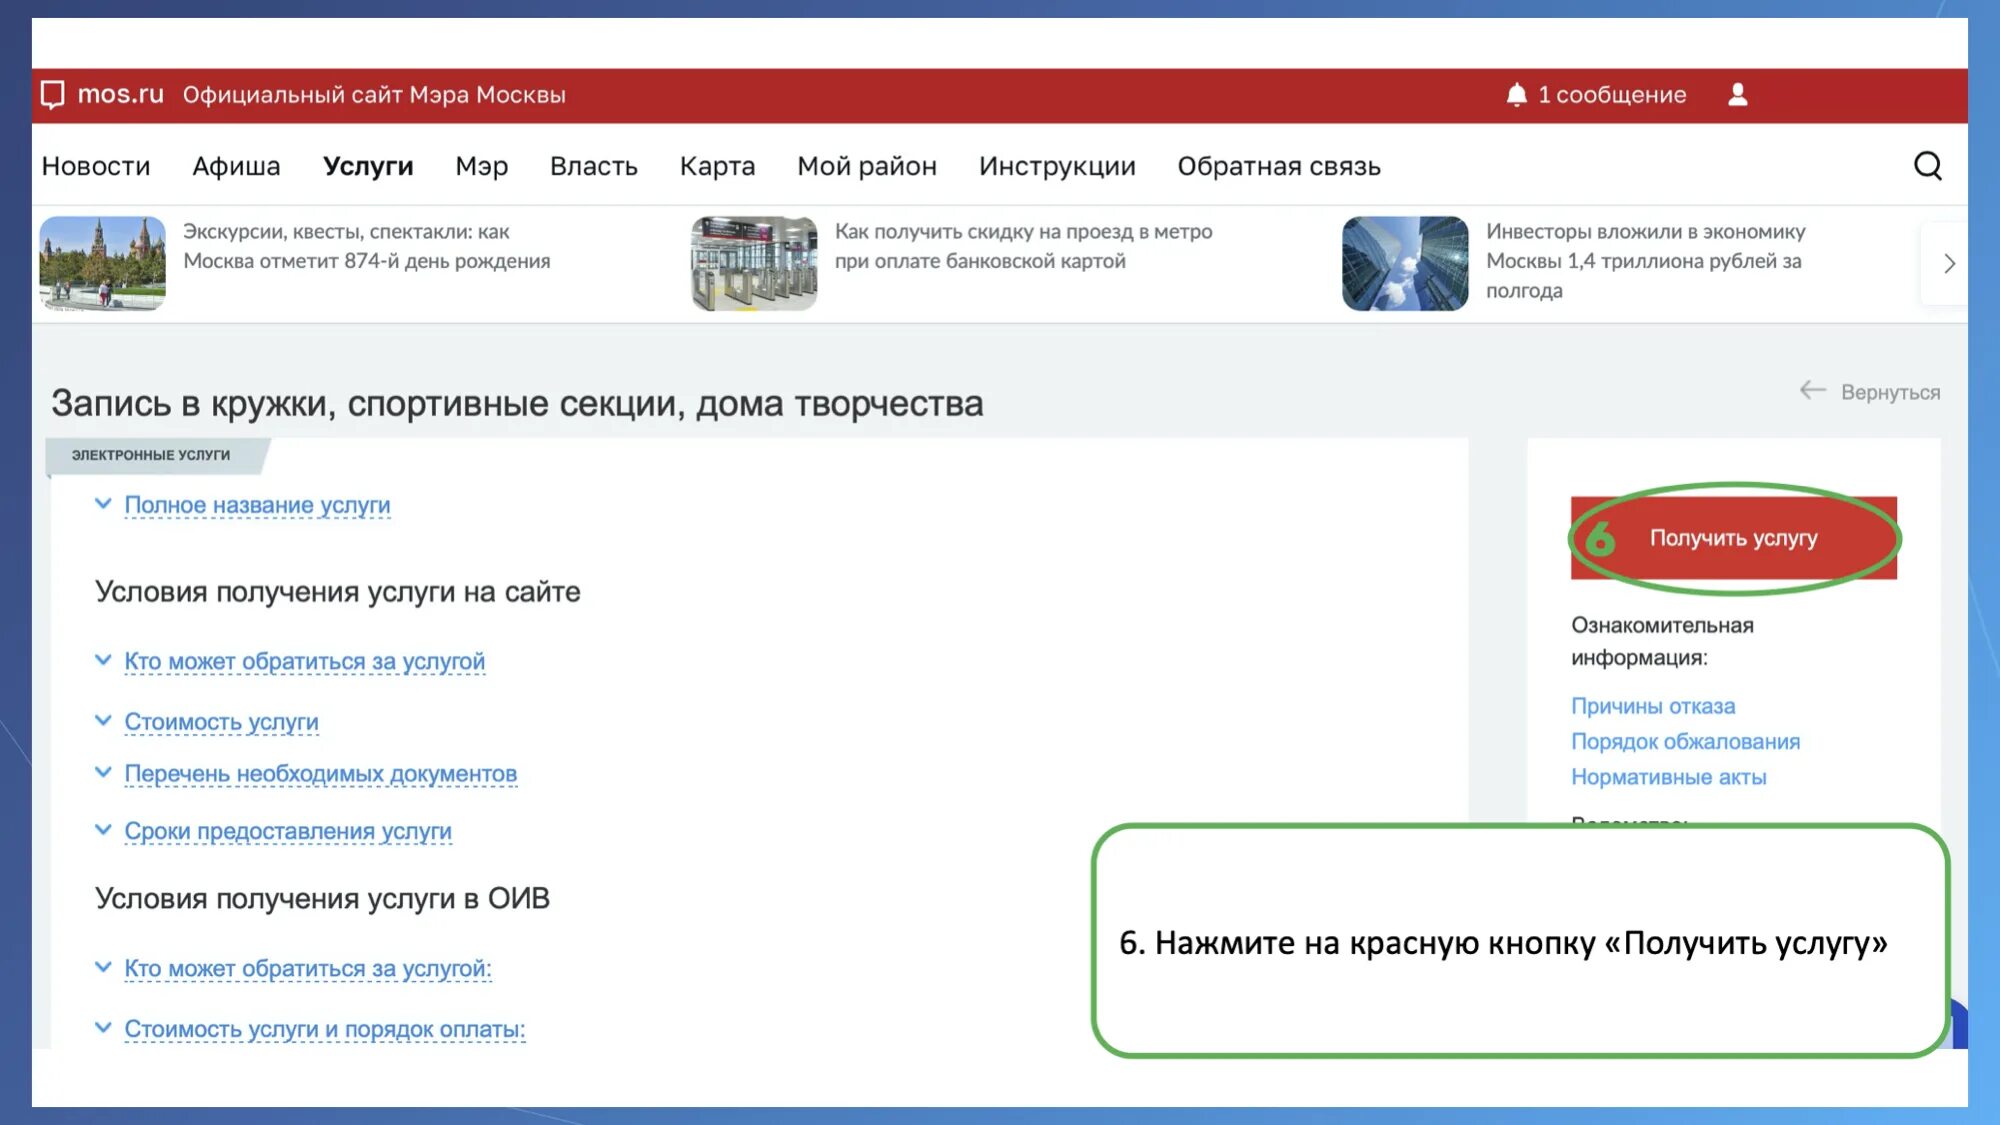Click the news carousel next arrow
Viewport: 2000px width, 1125px height.
coord(1949,264)
